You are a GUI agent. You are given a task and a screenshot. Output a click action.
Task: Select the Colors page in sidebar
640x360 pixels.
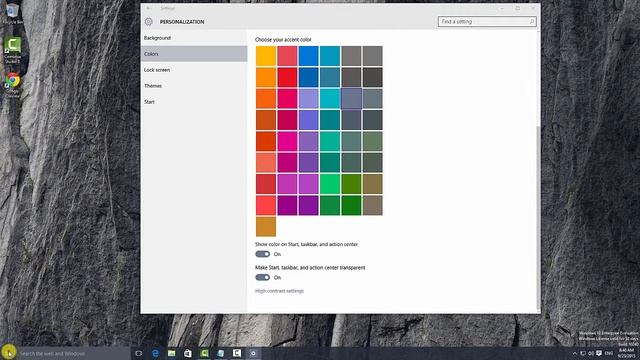click(x=194, y=54)
